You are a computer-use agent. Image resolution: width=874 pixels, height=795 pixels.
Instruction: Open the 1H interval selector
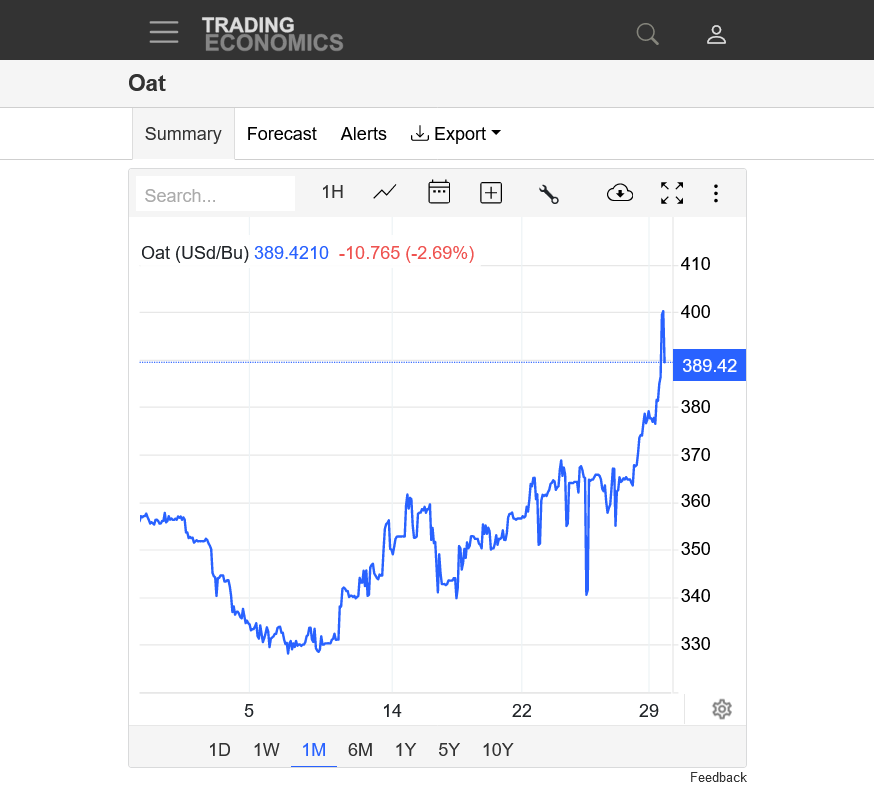click(x=333, y=192)
